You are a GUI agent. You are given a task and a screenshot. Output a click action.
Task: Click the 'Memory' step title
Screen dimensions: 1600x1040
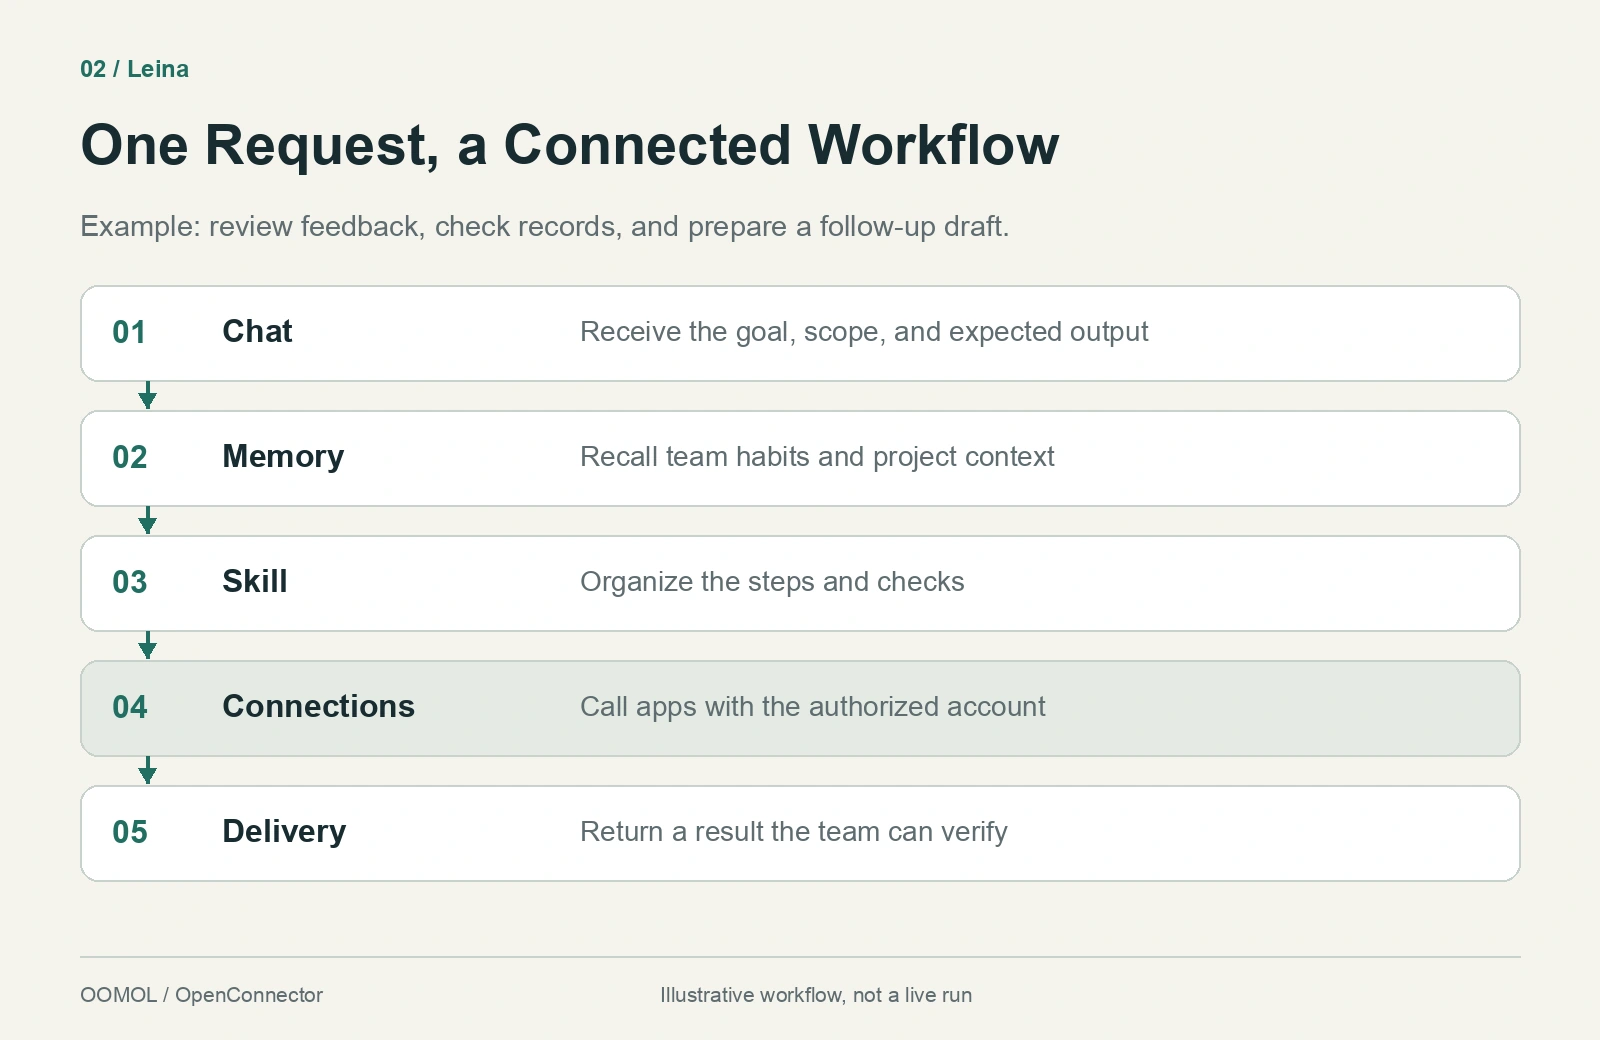pyautogui.click(x=283, y=457)
